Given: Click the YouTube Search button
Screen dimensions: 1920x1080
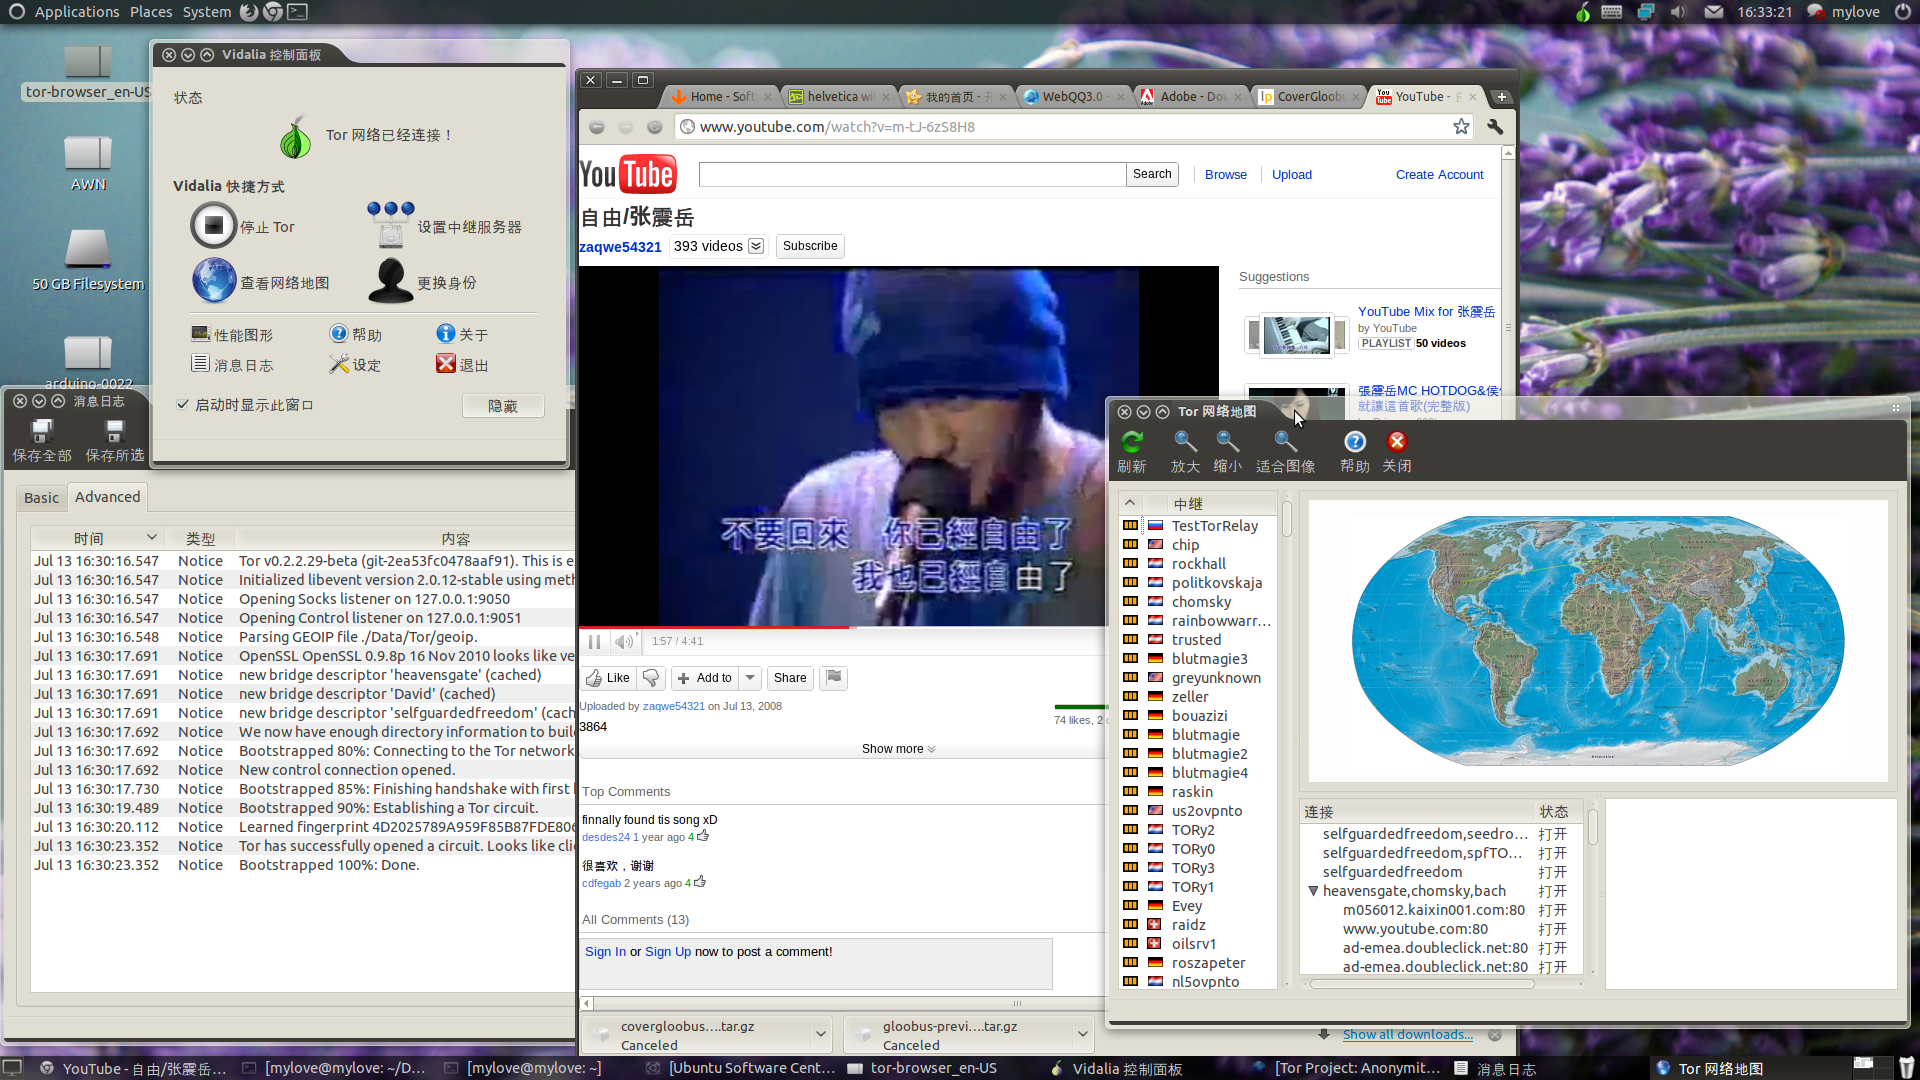Looking at the screenshot, I should [x=1152, y=174].
